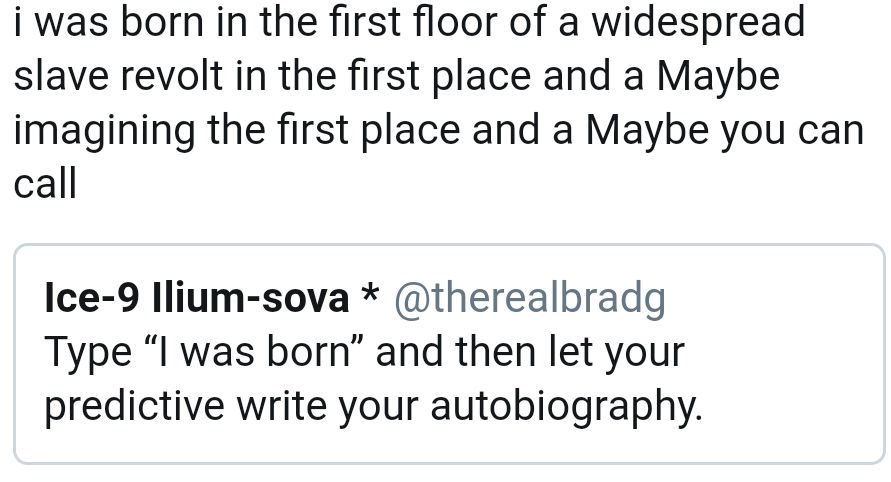Click the word "call" ending the tweet
The image size is (891, 482).
point(45,184)
